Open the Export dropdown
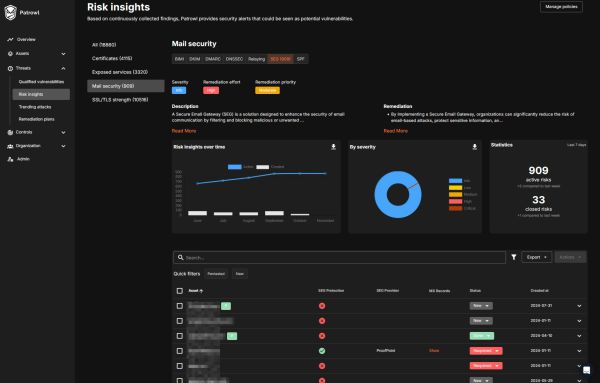This screenshot has width=600, height=383. tap(536, 257)
